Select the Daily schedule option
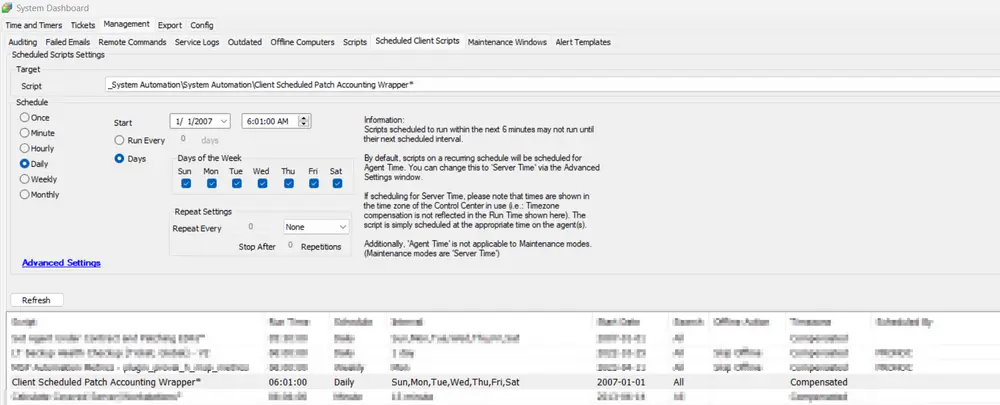The width and height of the screenshot is (1000, 405). pyautogui.click(x=25, y=164)
